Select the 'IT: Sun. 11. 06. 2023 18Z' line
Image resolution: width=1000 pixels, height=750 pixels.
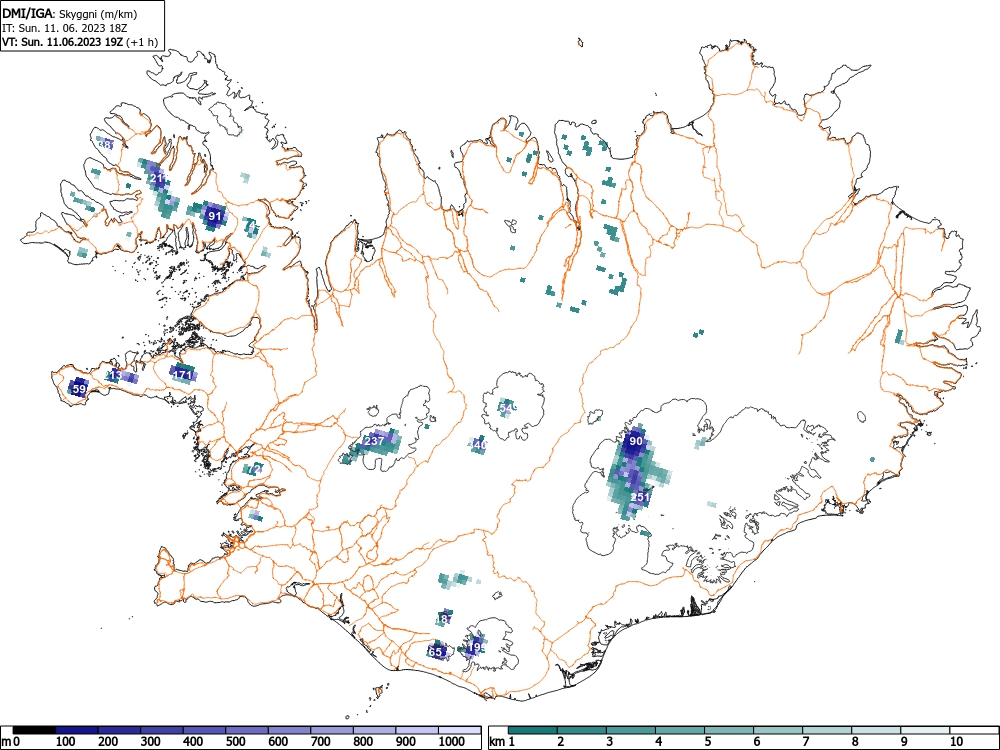coord(64,29)
